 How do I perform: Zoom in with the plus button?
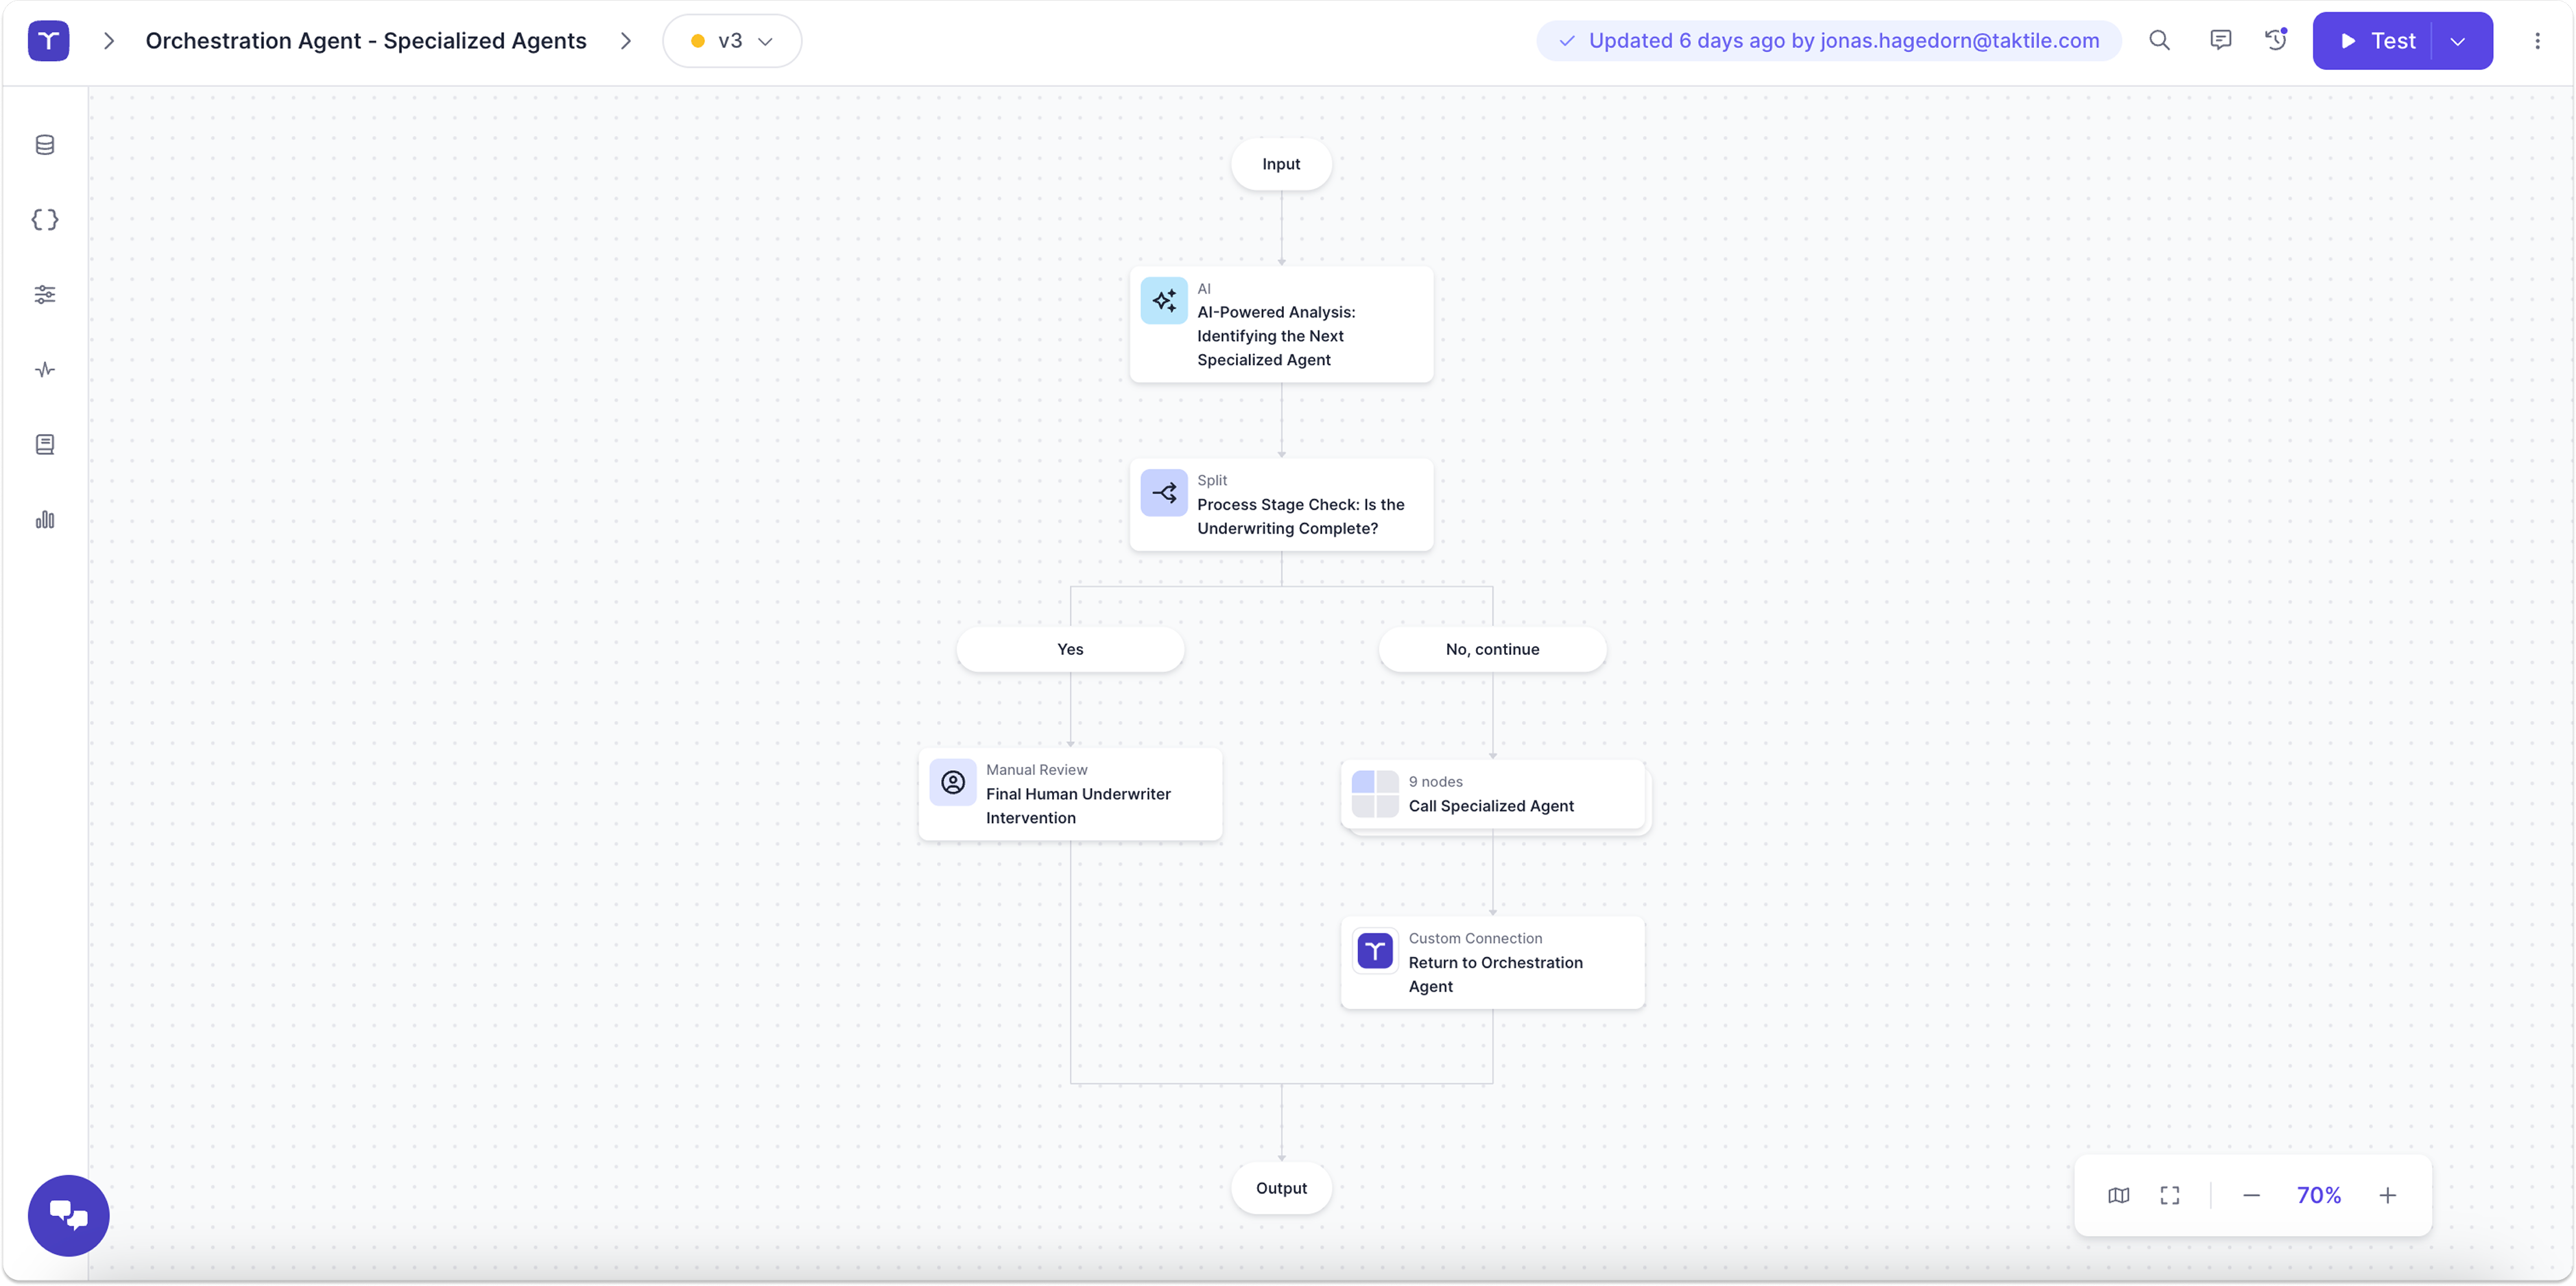click(x=2387, y=1195)
